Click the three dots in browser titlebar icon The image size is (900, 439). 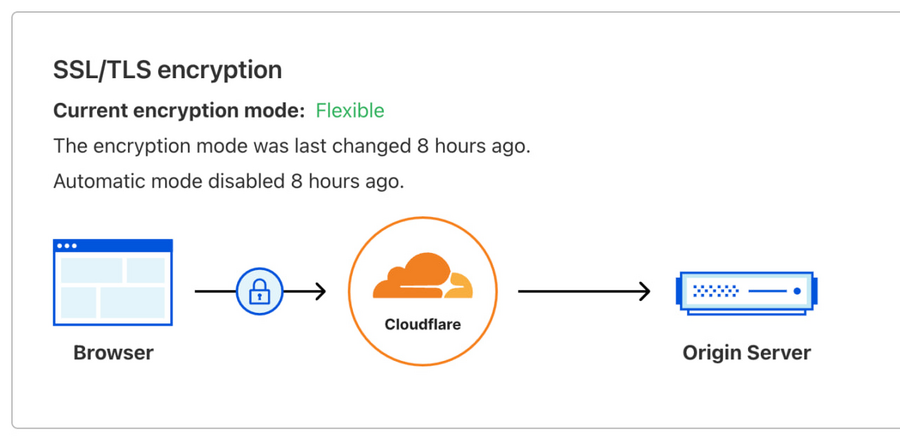point(67,246)
